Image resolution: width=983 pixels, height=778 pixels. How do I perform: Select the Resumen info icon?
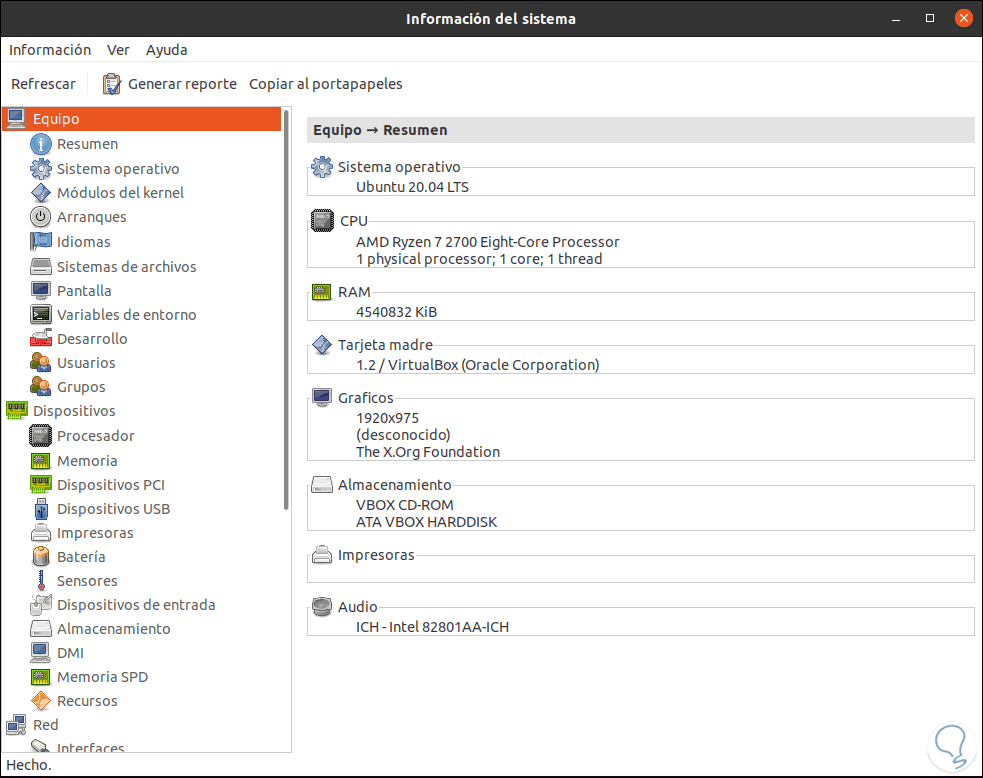41,144
